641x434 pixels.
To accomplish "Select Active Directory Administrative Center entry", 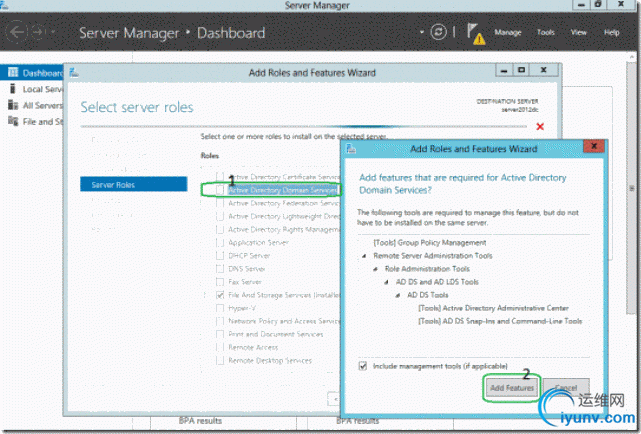I will [x=493, y=308].
